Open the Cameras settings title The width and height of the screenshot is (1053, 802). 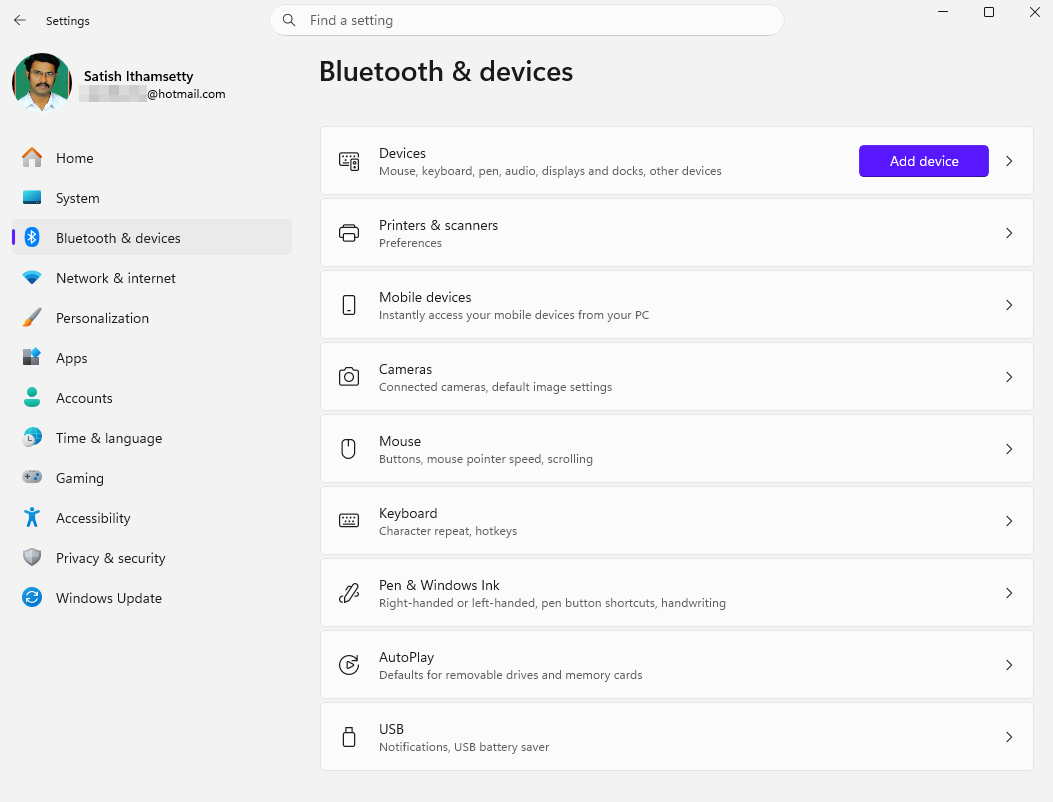click(406, 369)
